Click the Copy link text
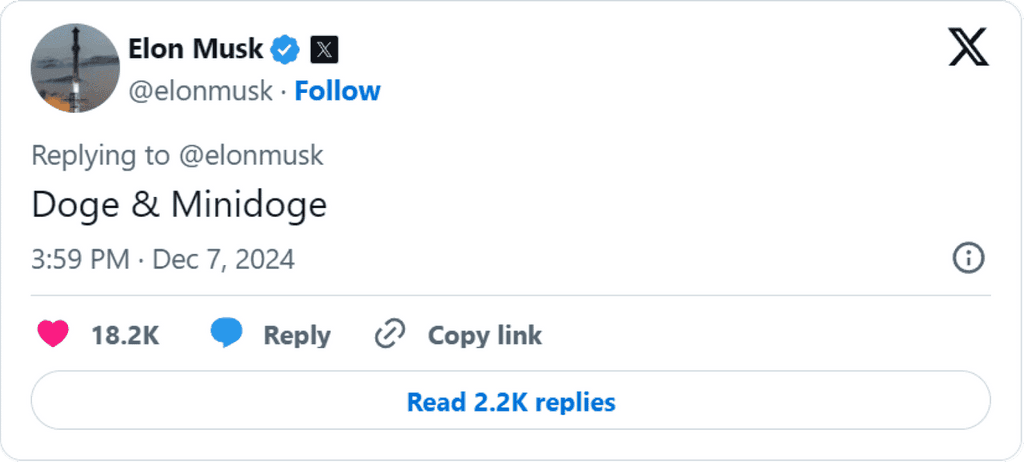Viewport: 1024px width, 462px height. 485,336
